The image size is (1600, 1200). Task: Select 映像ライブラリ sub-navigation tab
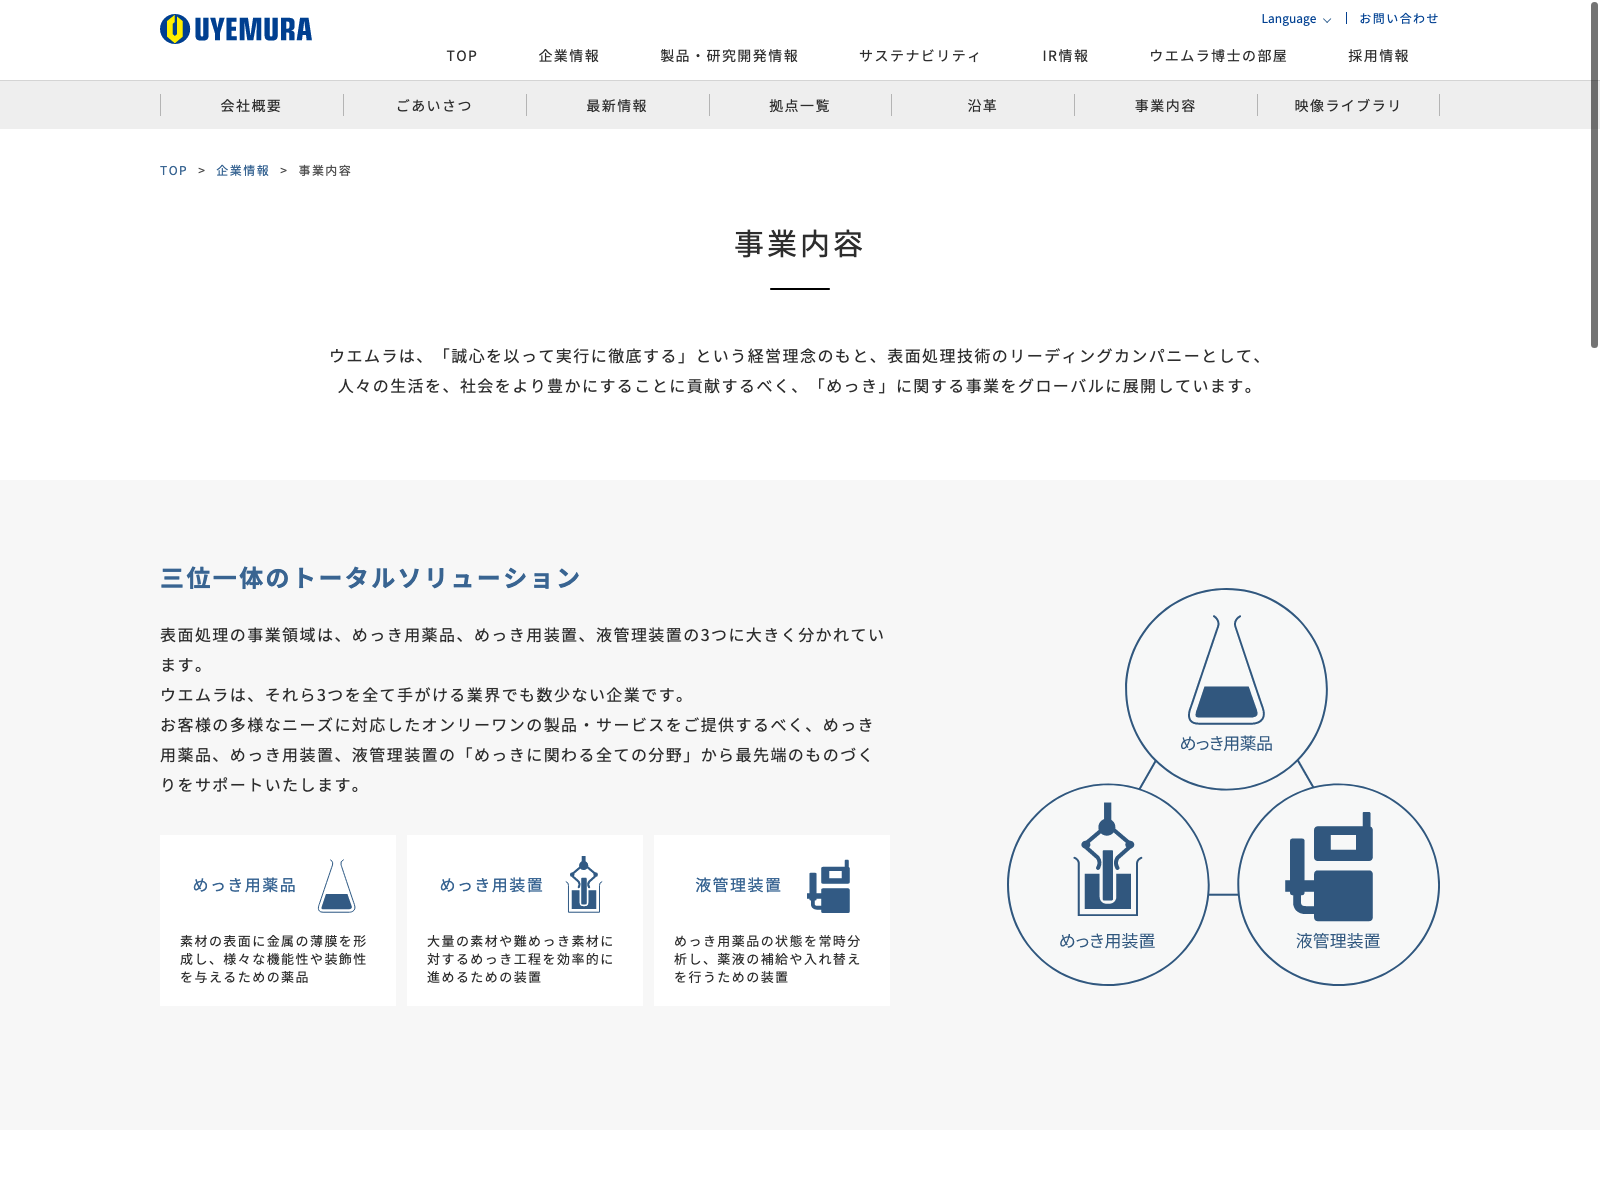tap(1348, 105)
